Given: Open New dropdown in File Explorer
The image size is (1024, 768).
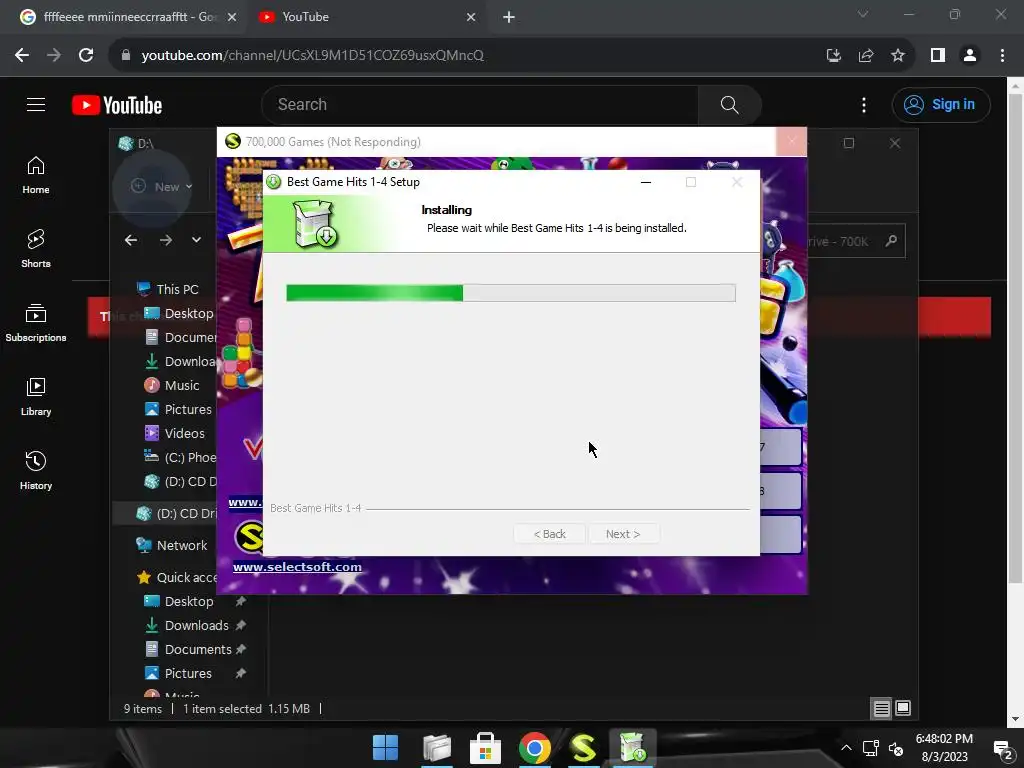Looking at the screenshot, I should (162, 187).
